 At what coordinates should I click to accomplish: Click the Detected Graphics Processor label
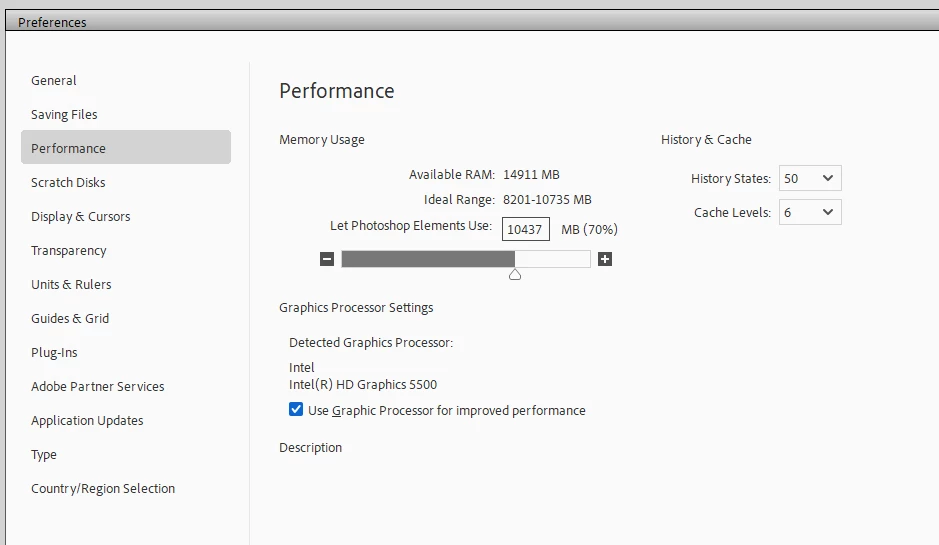click(x=371, y=343)
